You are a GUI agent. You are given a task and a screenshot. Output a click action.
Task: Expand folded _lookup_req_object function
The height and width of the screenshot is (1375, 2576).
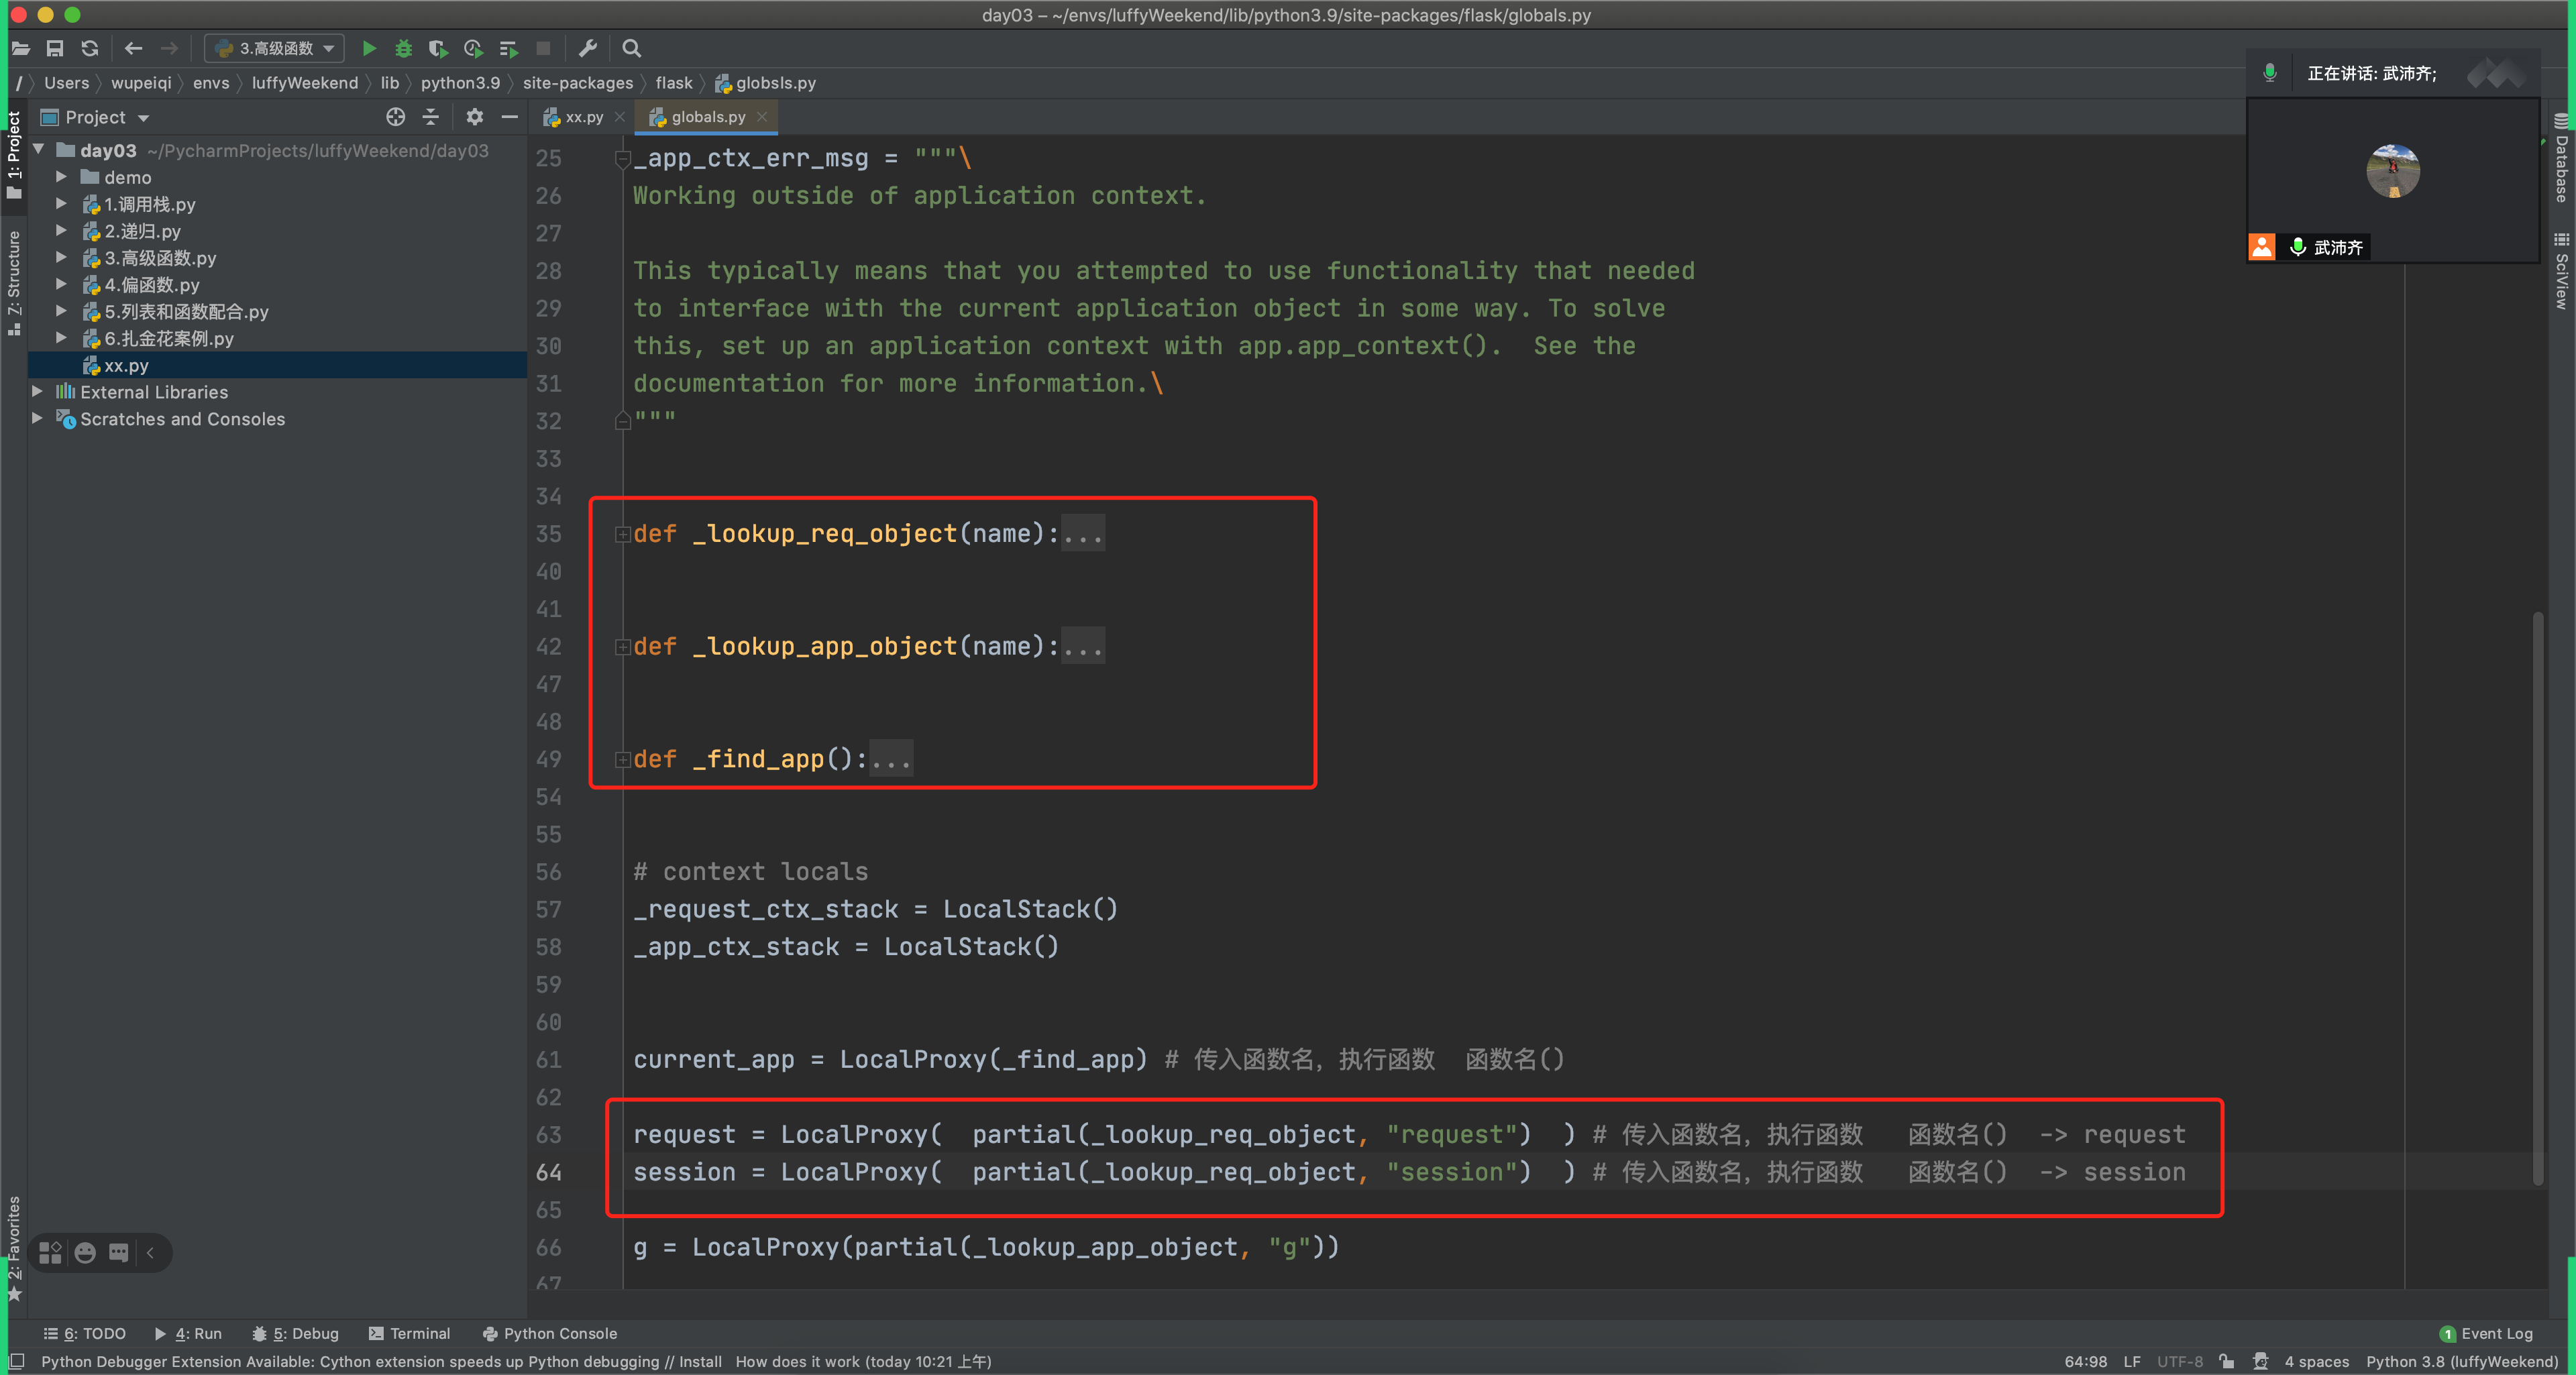pyautogui.click(x=623, y=534)
